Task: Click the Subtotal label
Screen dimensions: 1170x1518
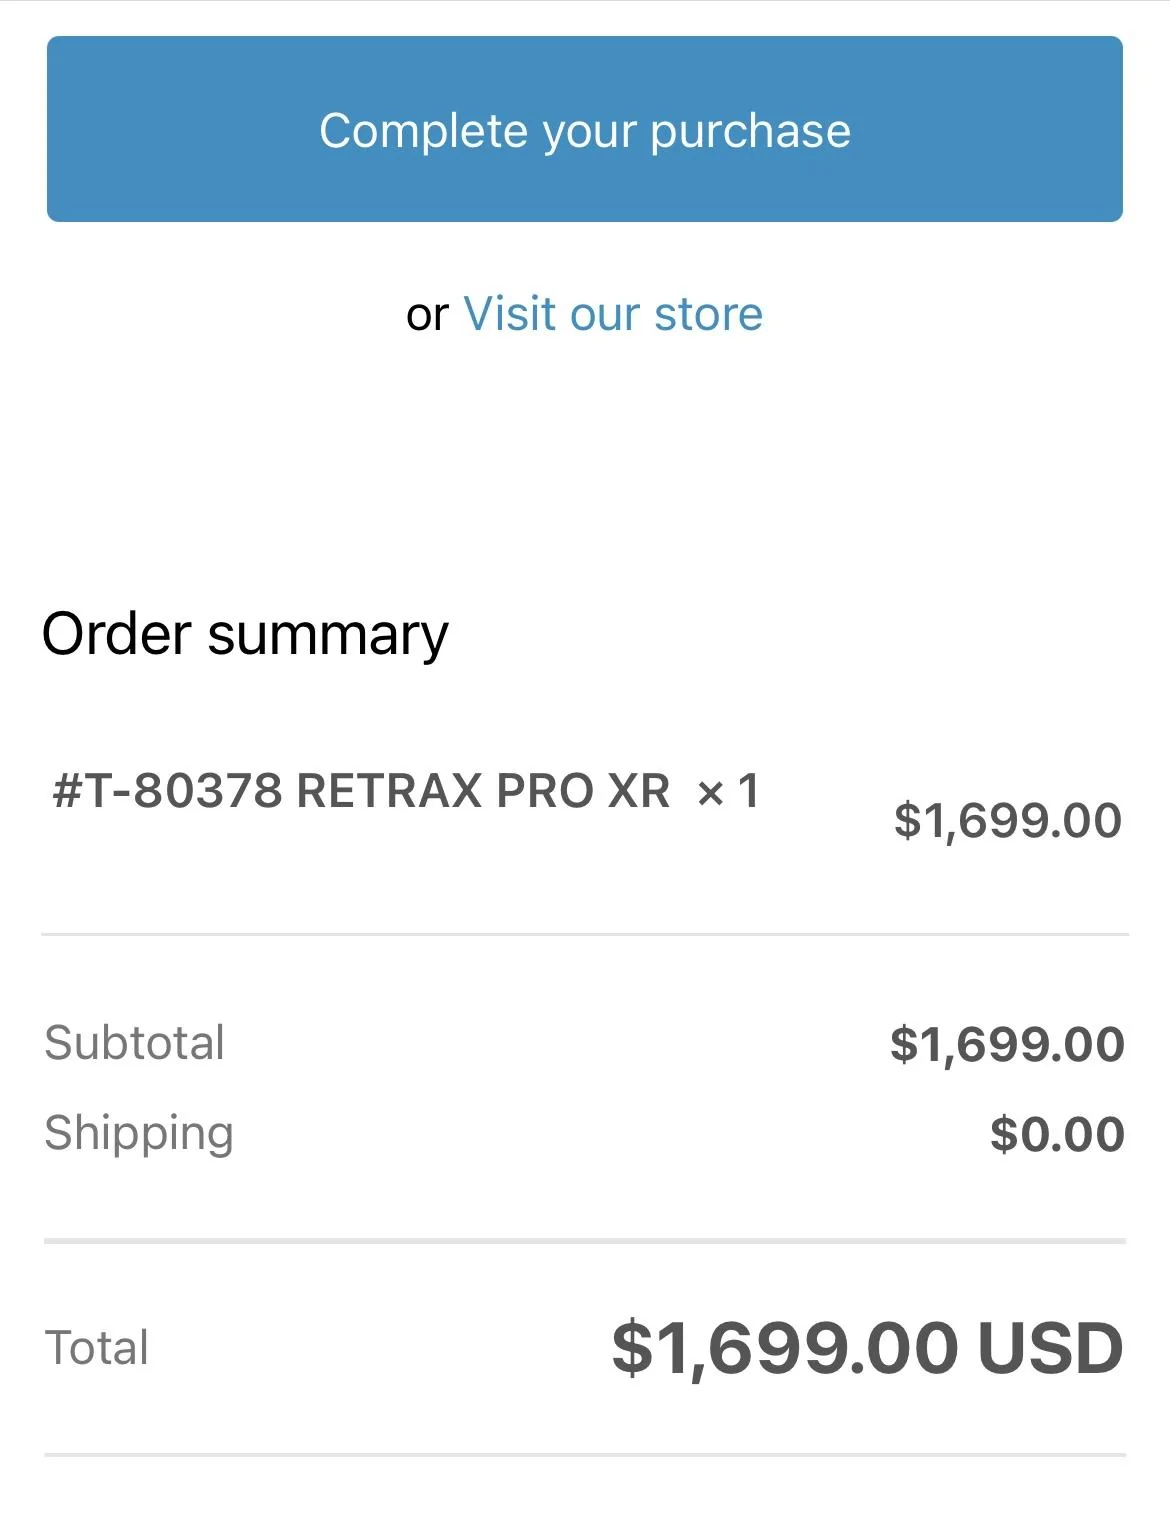Action: (x=135, y=1043)
